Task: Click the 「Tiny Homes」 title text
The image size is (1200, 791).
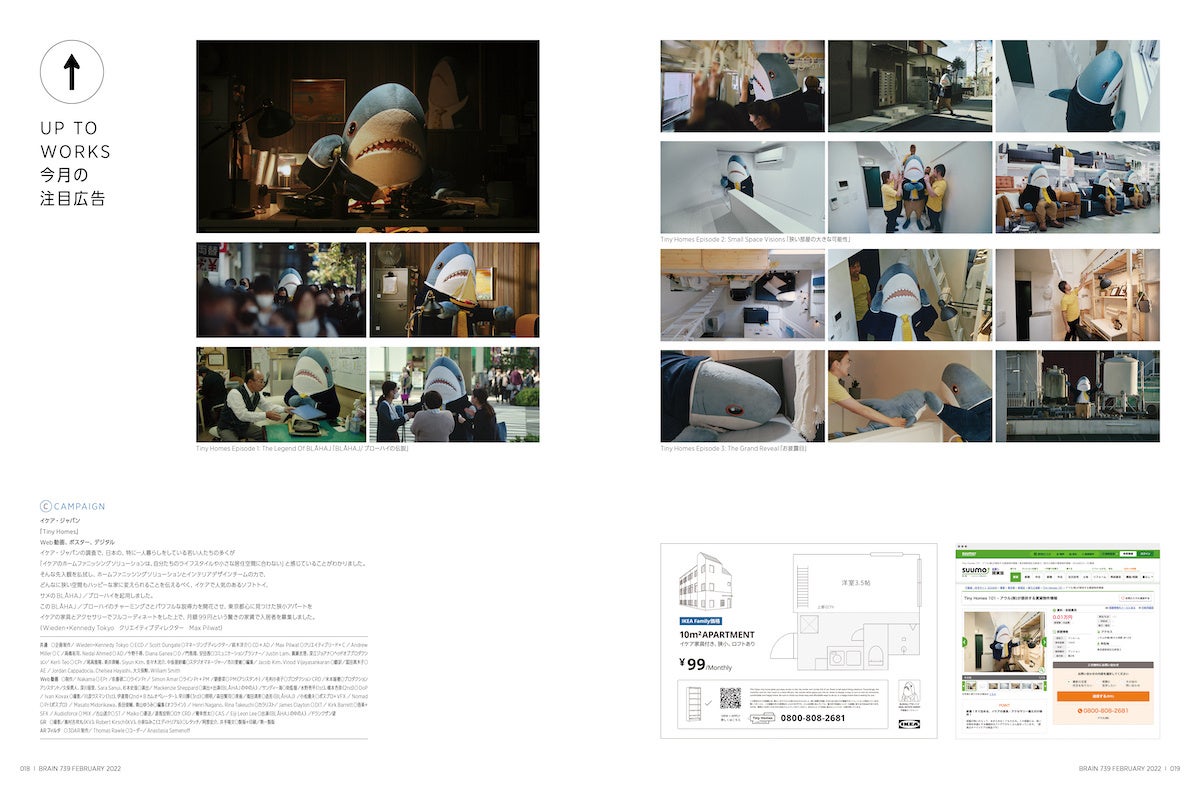Action: coord(59,531)
